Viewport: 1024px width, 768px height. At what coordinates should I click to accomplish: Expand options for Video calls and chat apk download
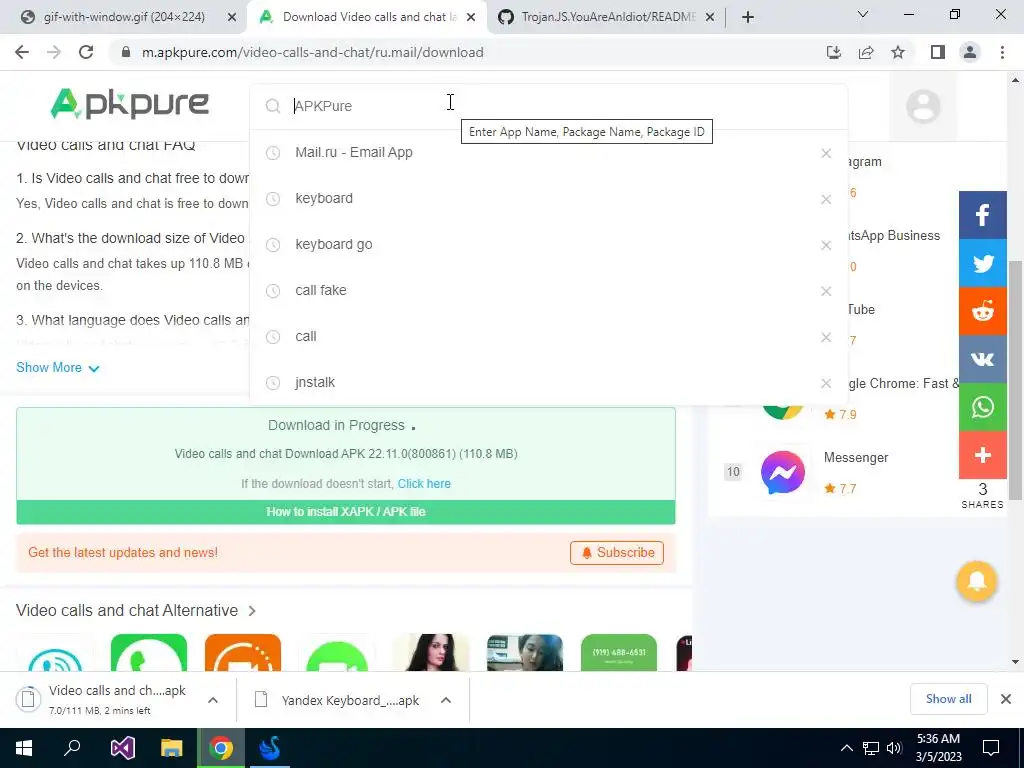pyautogui.click(x=213, y=700)
